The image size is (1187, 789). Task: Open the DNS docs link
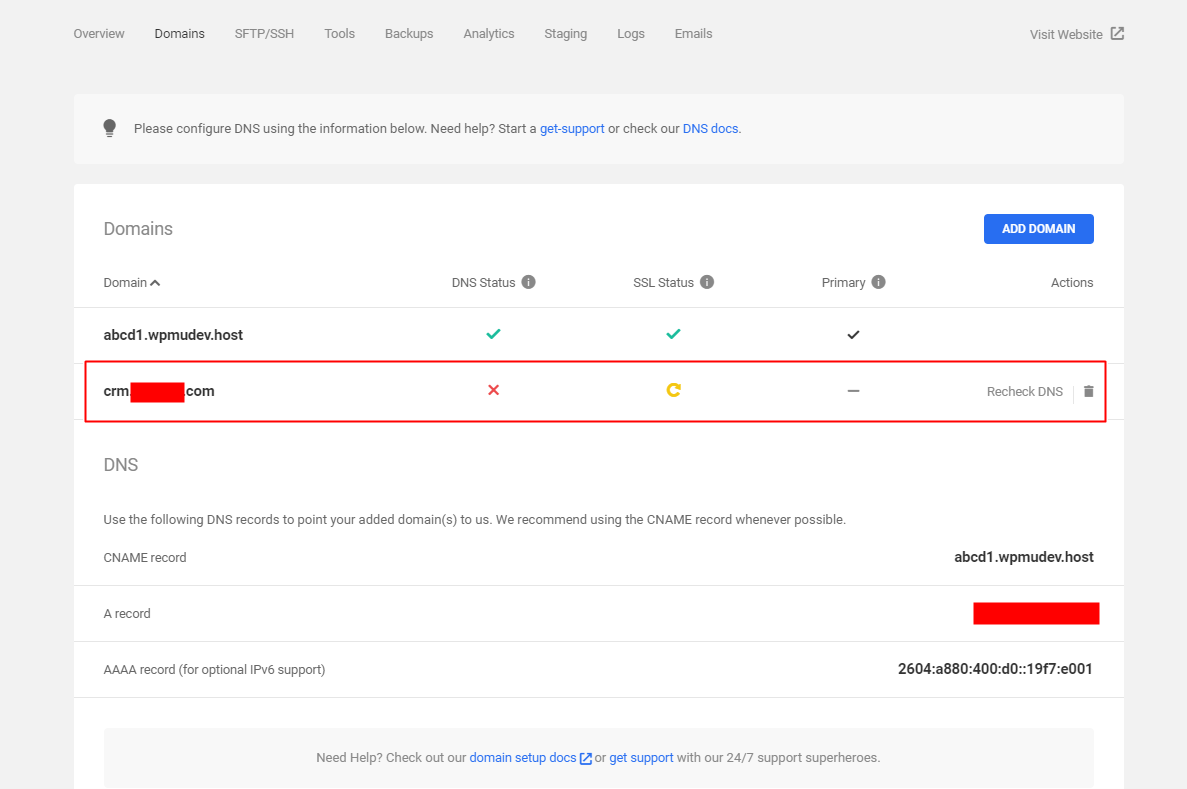coord(710,129)
